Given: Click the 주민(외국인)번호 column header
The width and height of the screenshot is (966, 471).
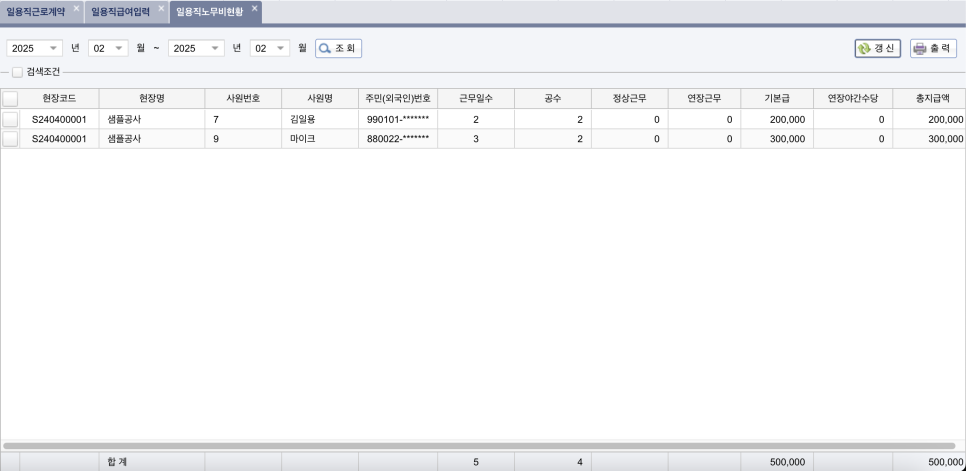Looking at the screenshot, I should click(x=398, y=99).
